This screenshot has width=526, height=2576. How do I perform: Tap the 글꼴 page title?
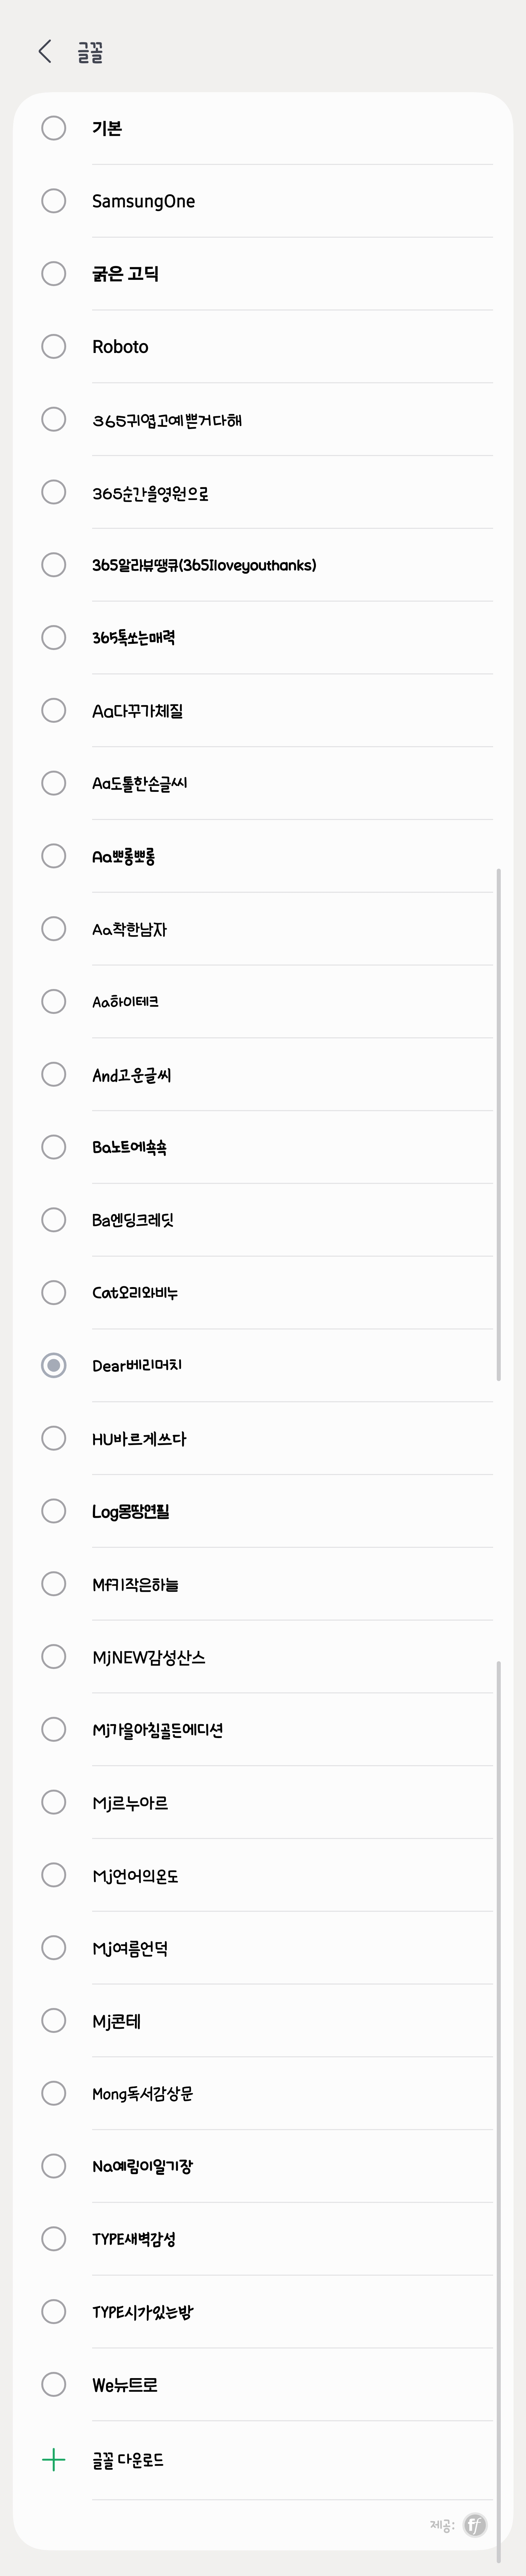[x=90, y=52]
